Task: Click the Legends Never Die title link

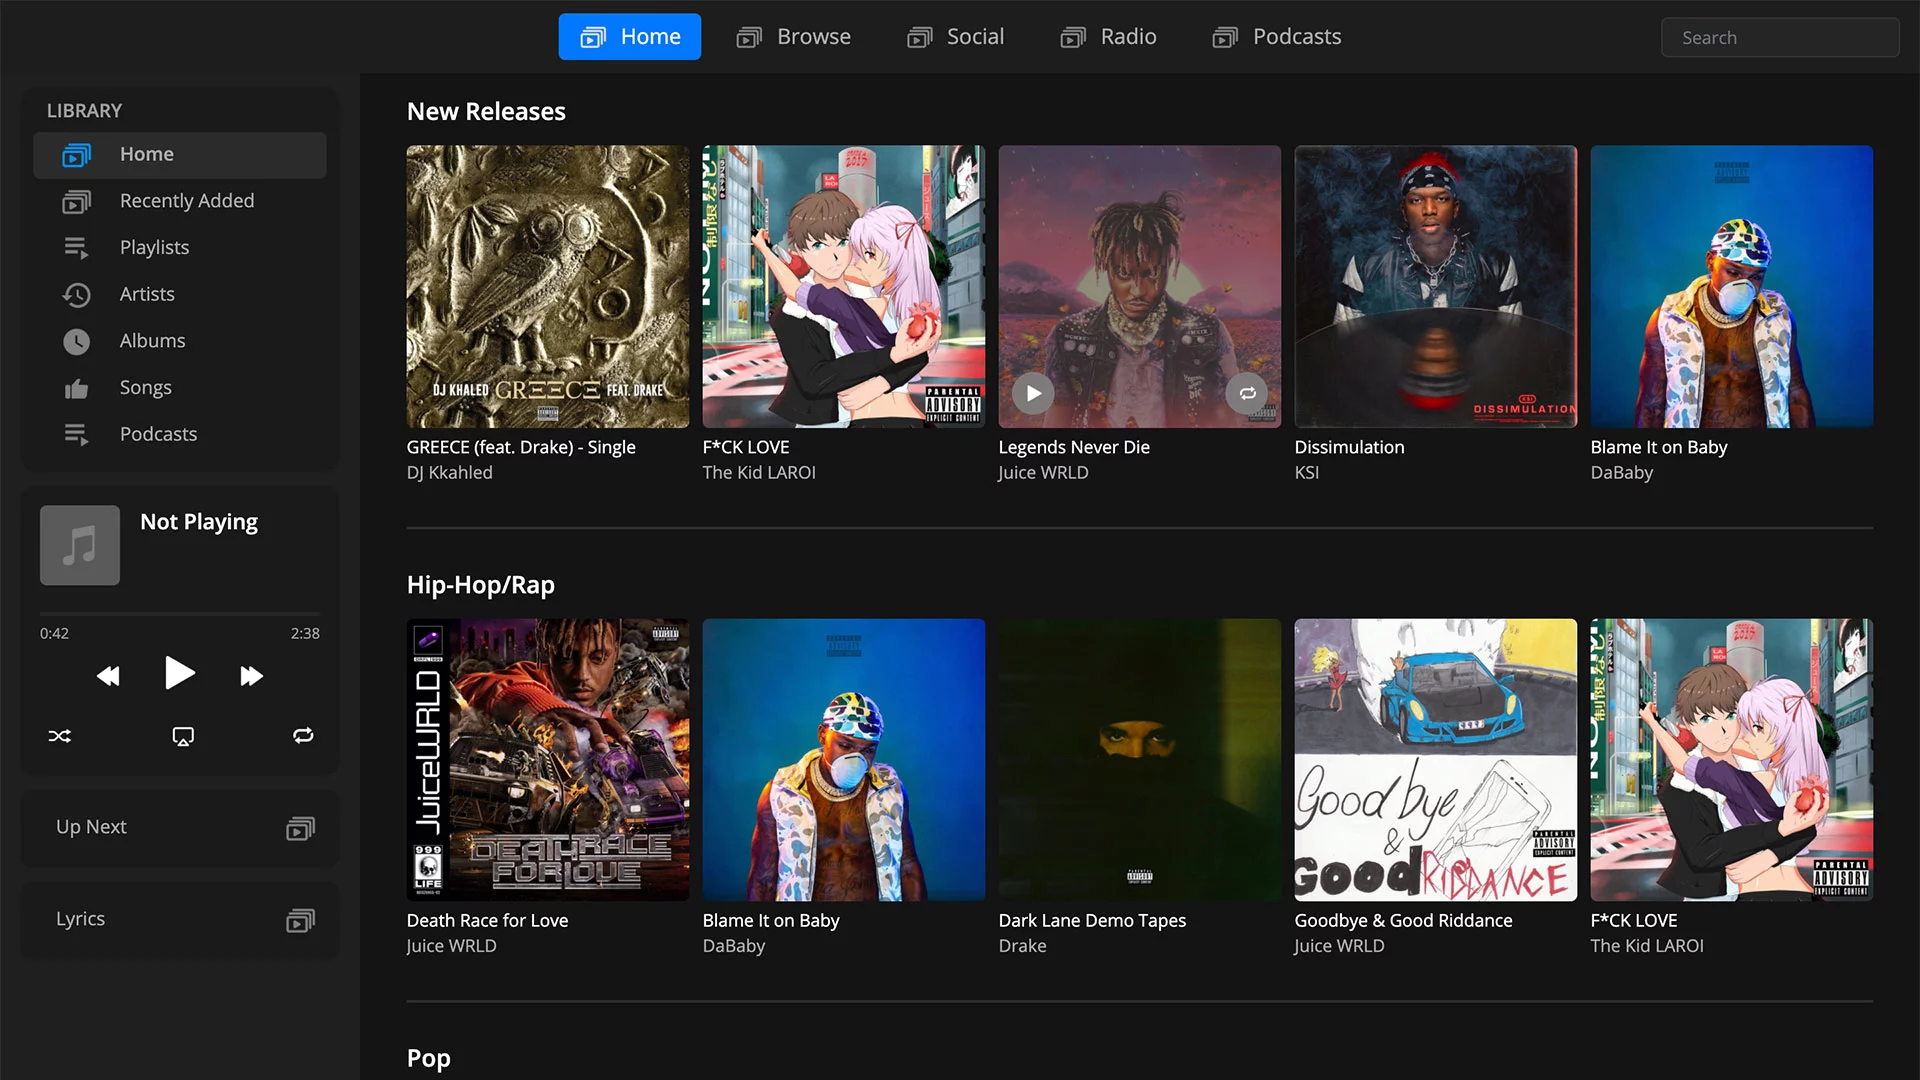Action: pos(1074,448)
